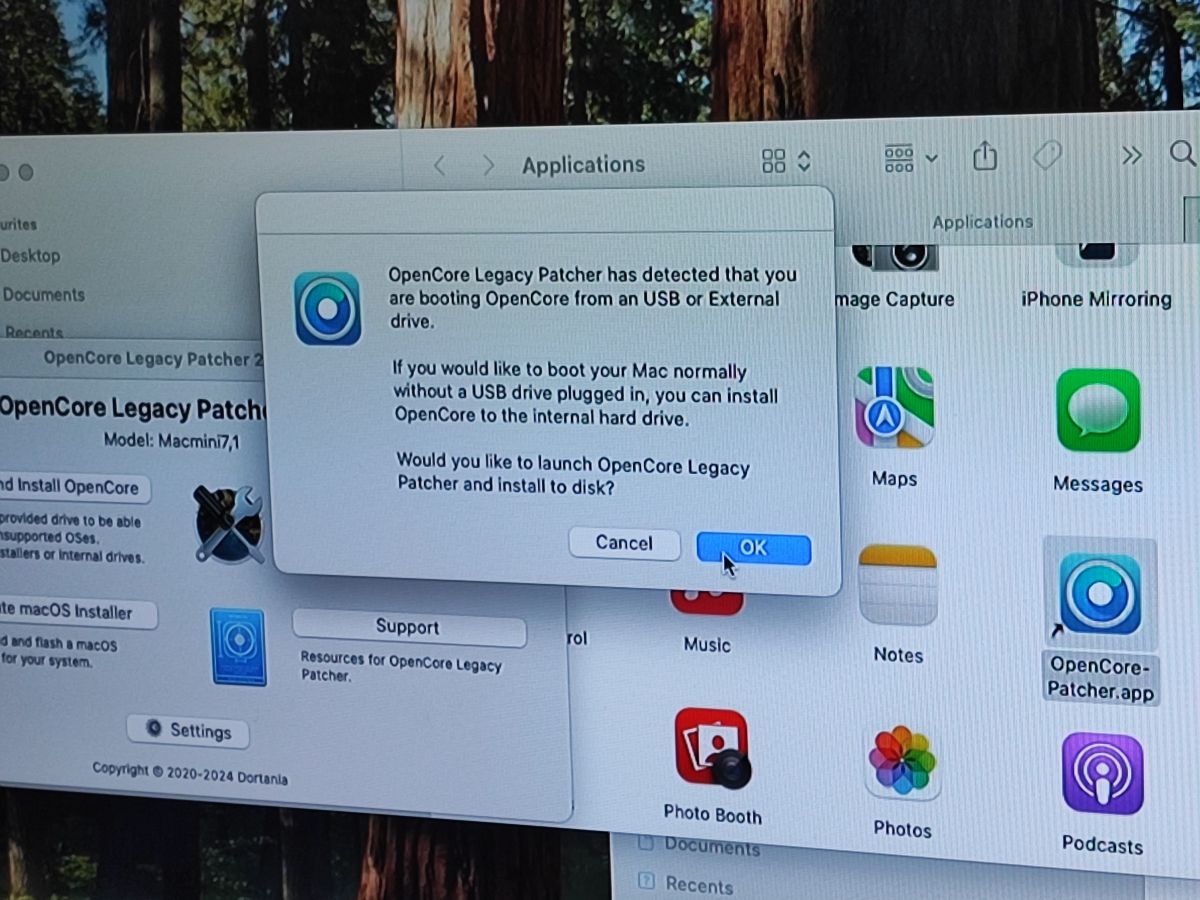
Task: Open the Messages app in Finder
Action: (1098, 411)
